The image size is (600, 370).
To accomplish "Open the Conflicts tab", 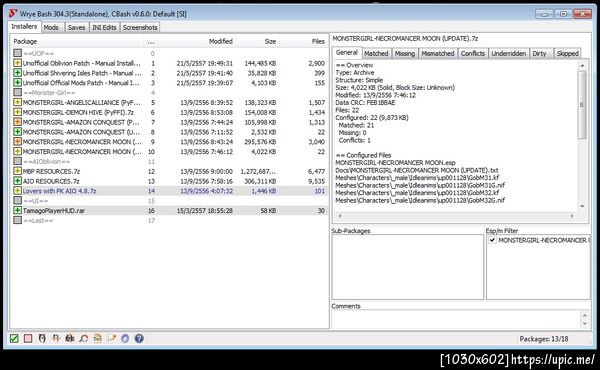I will tap(473, 53).
